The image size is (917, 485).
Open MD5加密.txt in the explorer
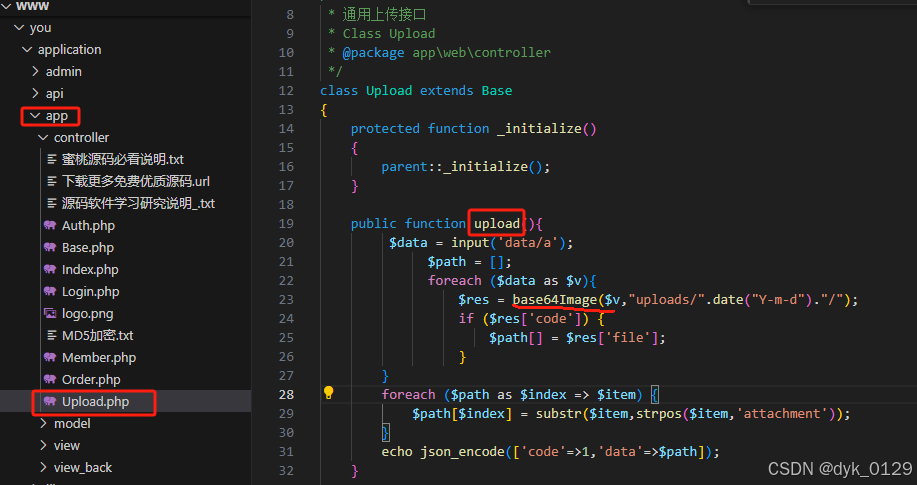(x=98, y=335)
